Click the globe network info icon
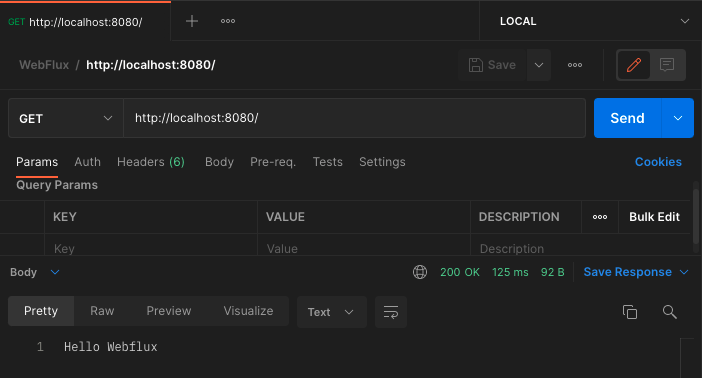The width and height of the screenshot is (702, 378). (x=420, y=272)
